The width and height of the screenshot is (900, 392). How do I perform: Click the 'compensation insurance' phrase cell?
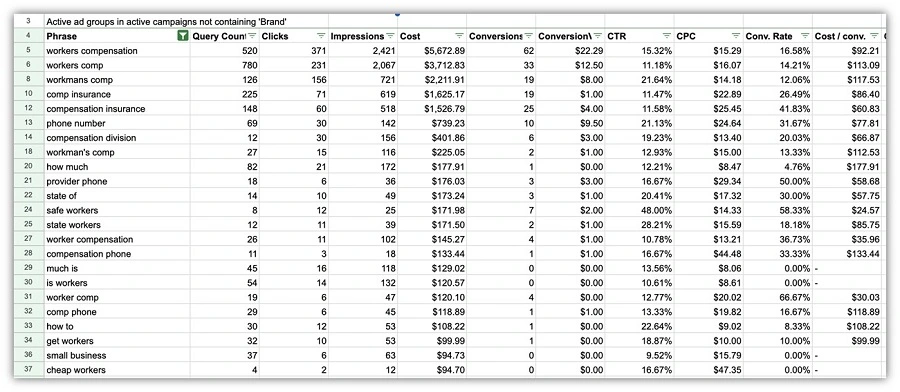117,108
